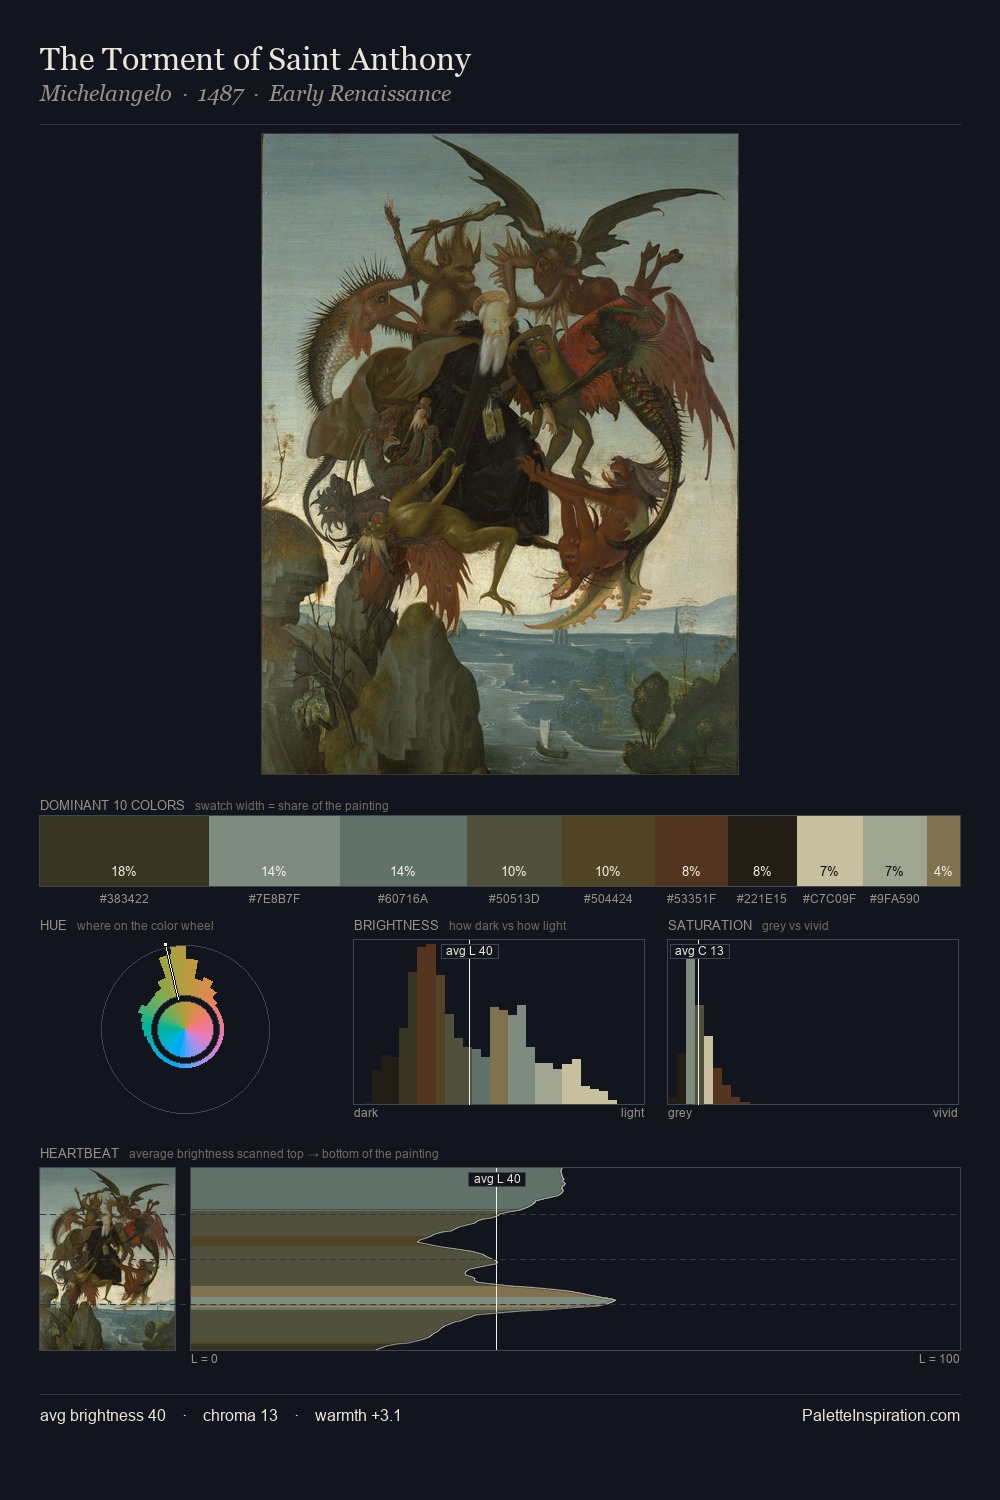The image size is (1000, 1500).
Task: Click the 'vivid' label under saturation histogram
Action: [x=945, y=1113]
